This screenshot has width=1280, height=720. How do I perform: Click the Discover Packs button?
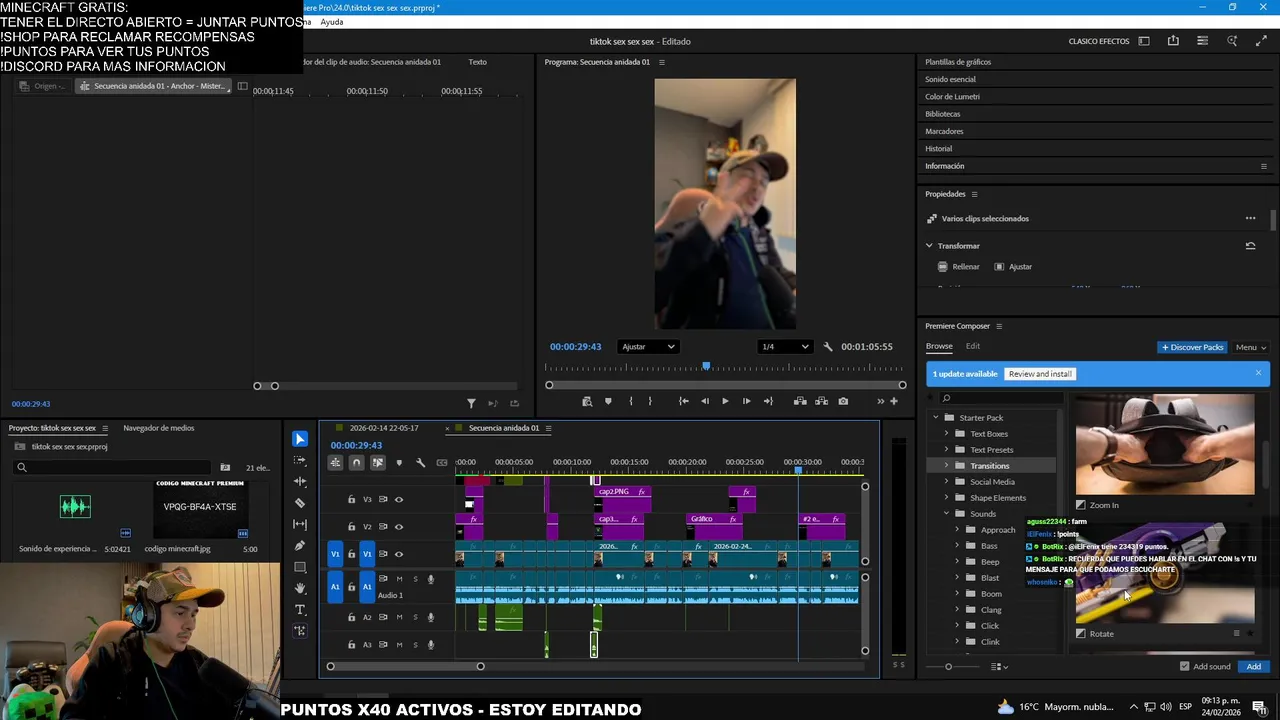tap(1192, 347)
